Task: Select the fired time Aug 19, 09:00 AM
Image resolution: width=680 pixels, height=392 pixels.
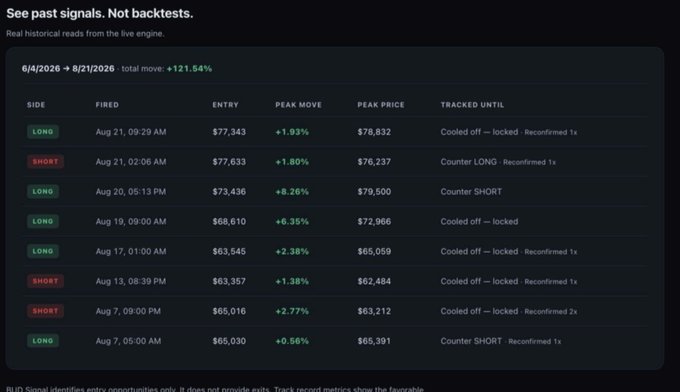Action: click(131, 222)
